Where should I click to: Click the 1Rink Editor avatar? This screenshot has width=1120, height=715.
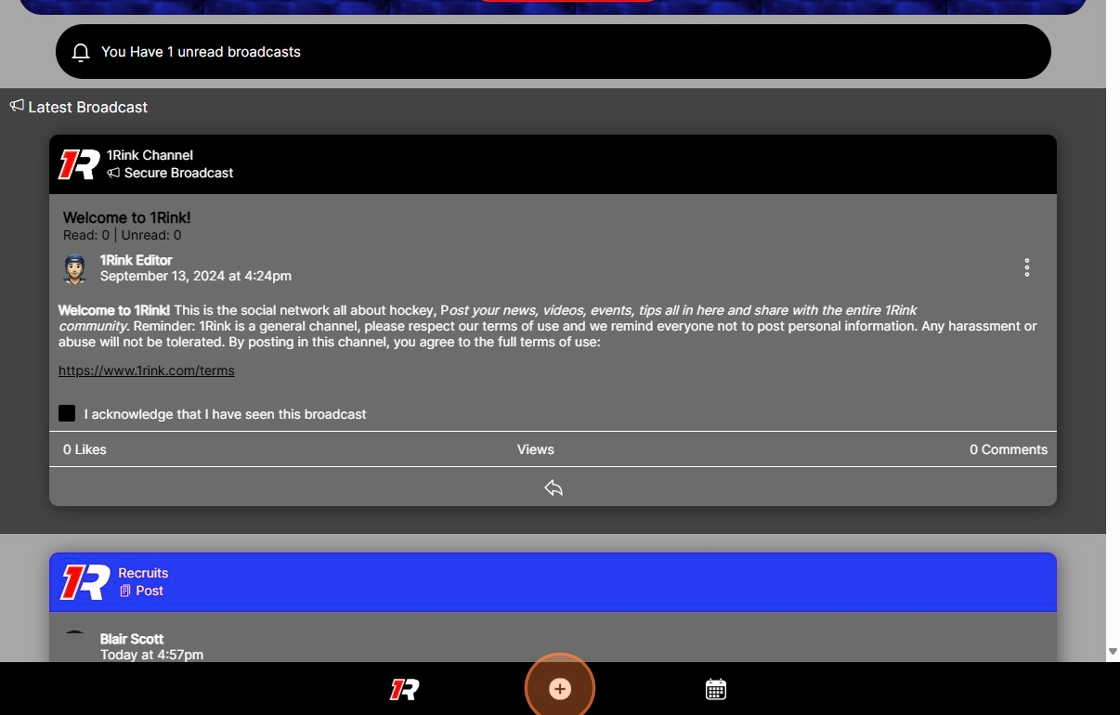click(74, 269)
